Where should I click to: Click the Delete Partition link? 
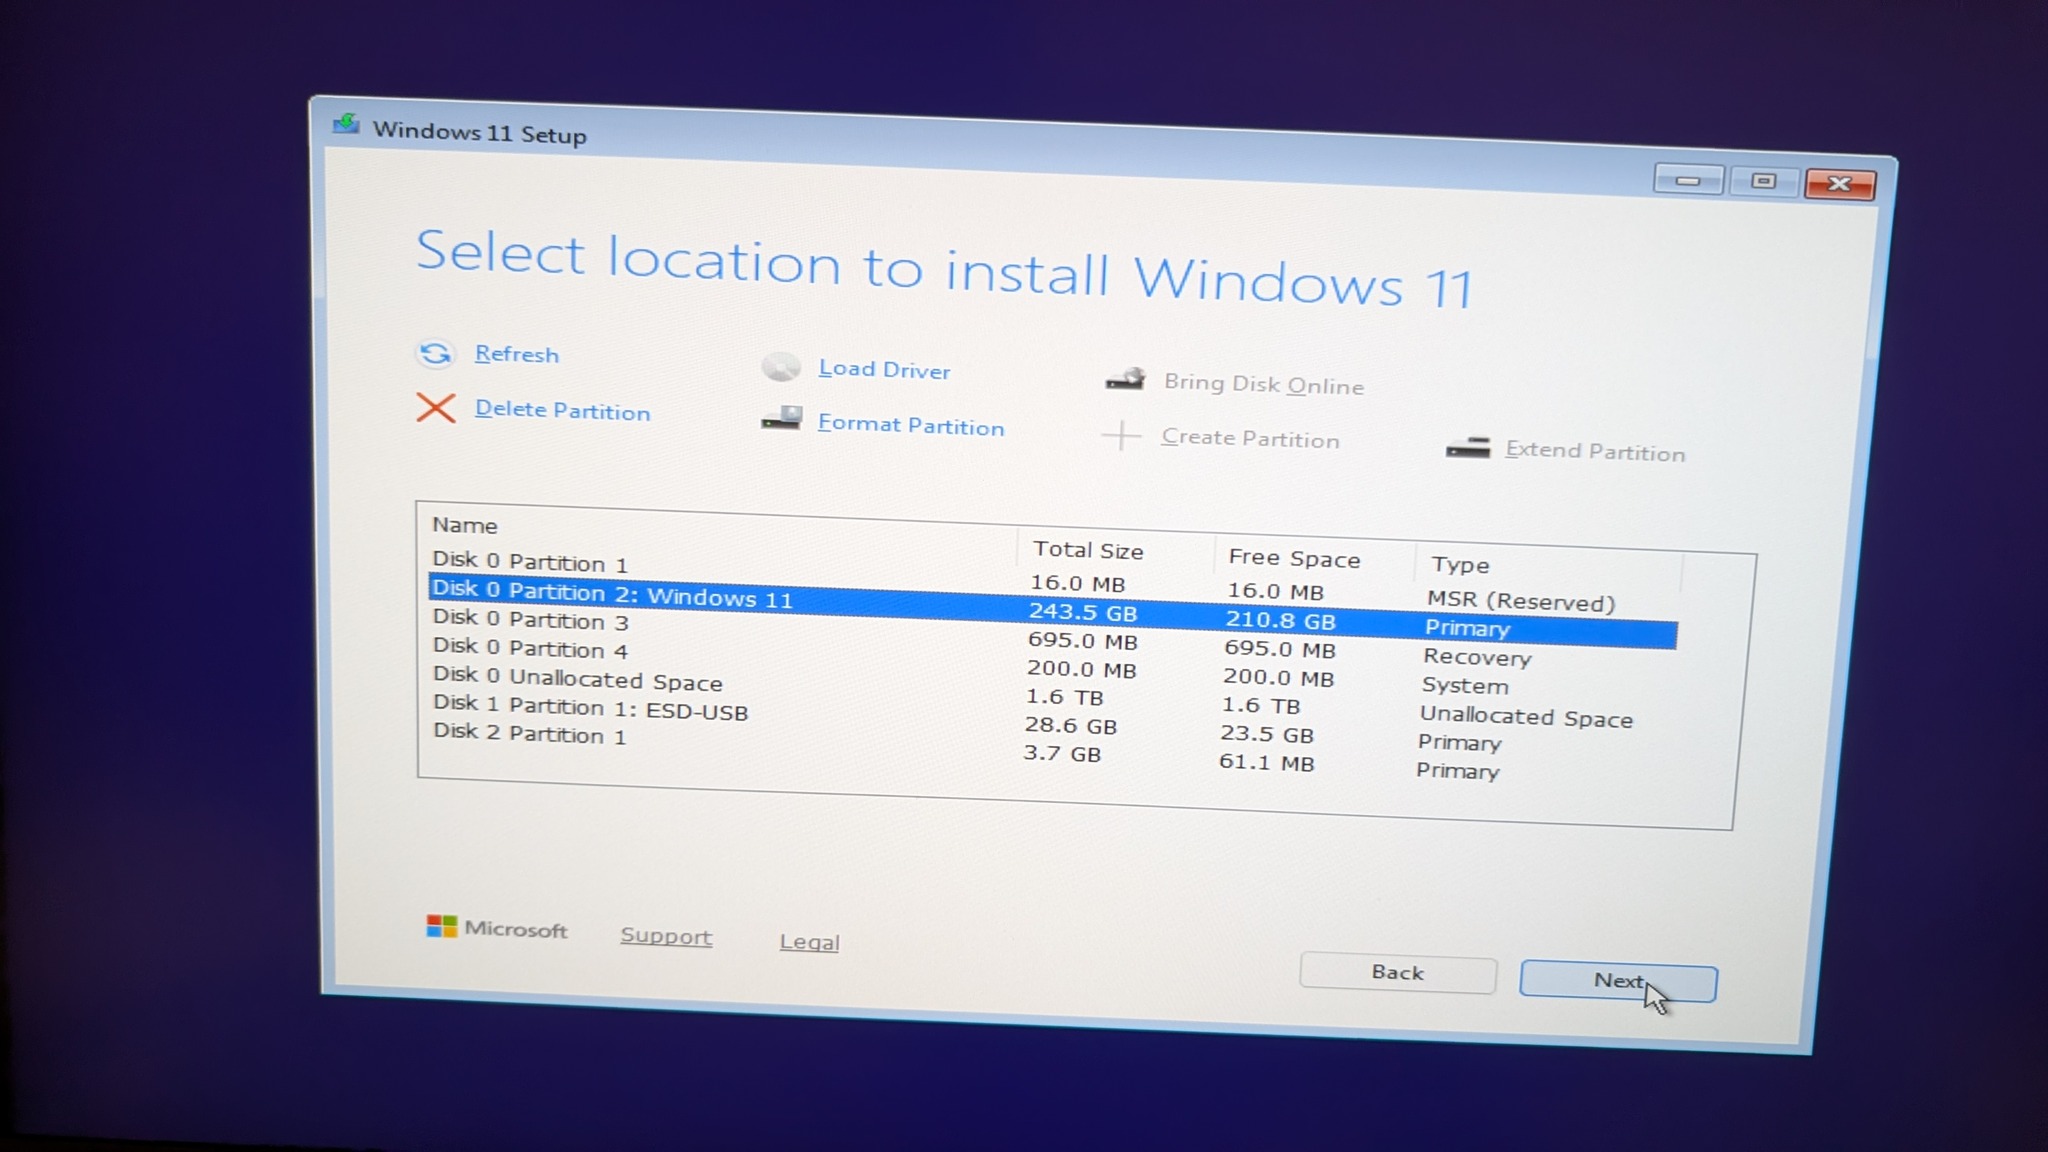point(562,410)
